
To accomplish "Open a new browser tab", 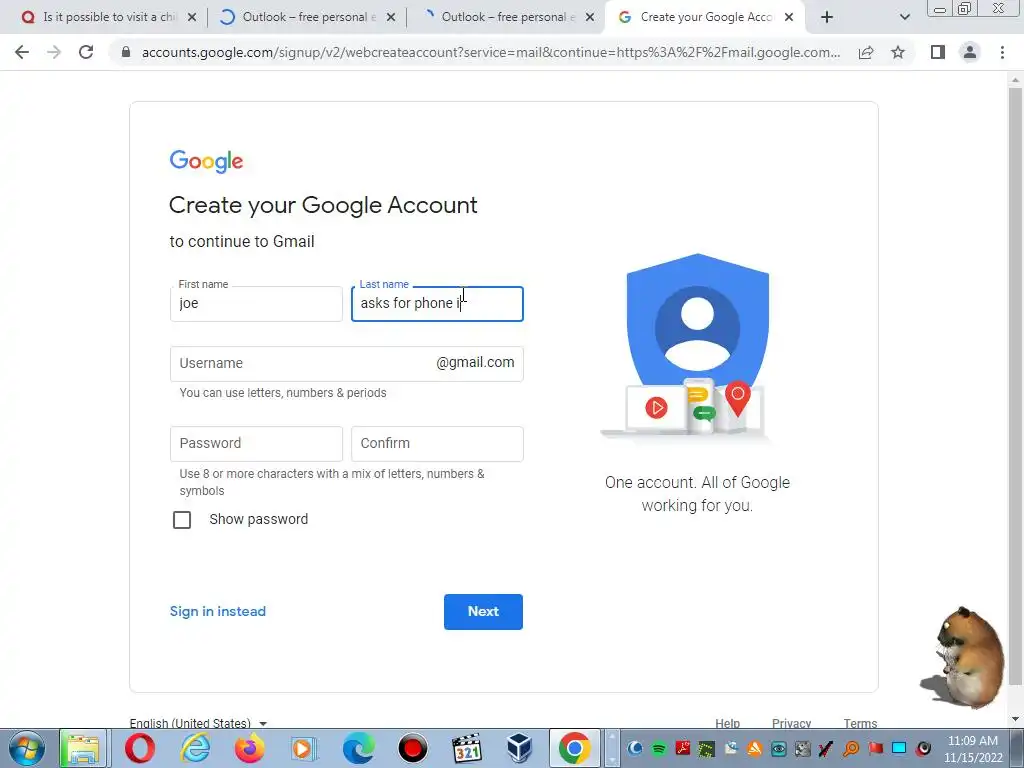I will coord(827,17).
